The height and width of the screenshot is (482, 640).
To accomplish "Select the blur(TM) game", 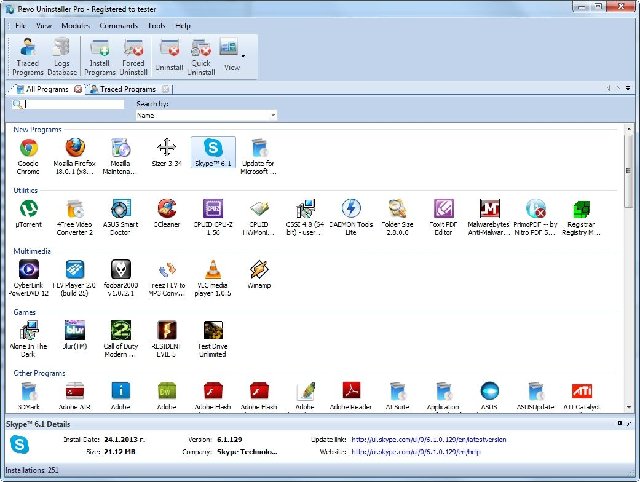I will [x=75, y=335].
